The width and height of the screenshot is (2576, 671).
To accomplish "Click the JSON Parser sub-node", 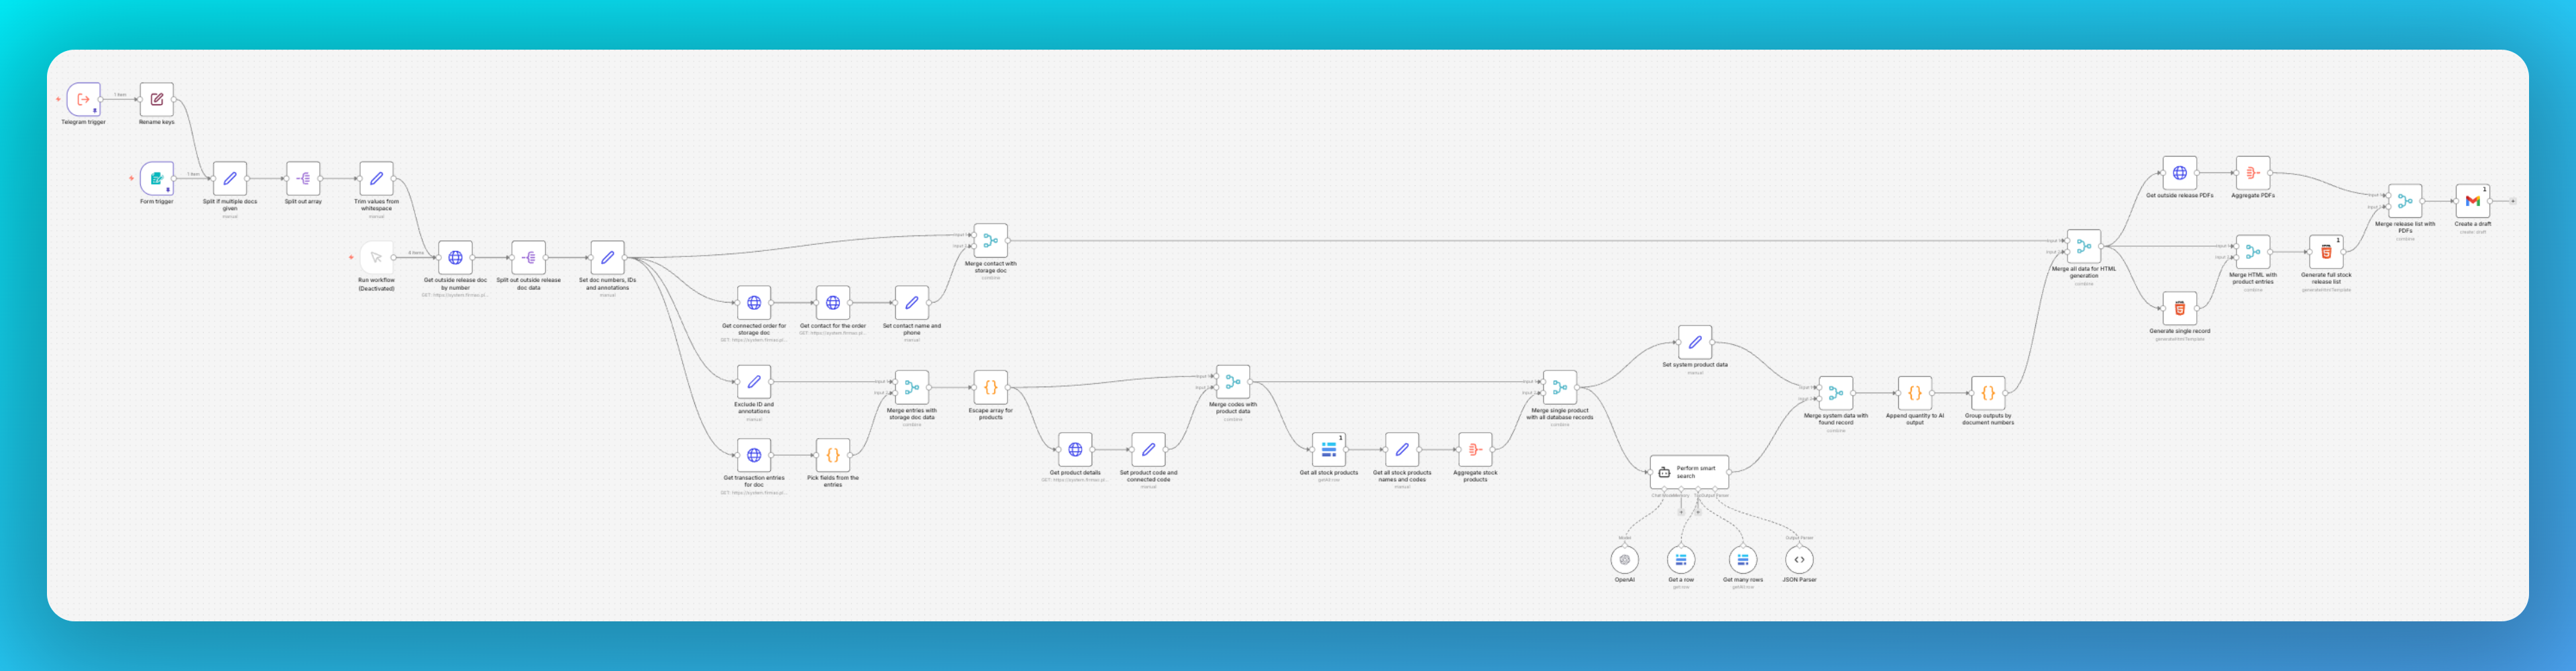I will coord(1799,560).
